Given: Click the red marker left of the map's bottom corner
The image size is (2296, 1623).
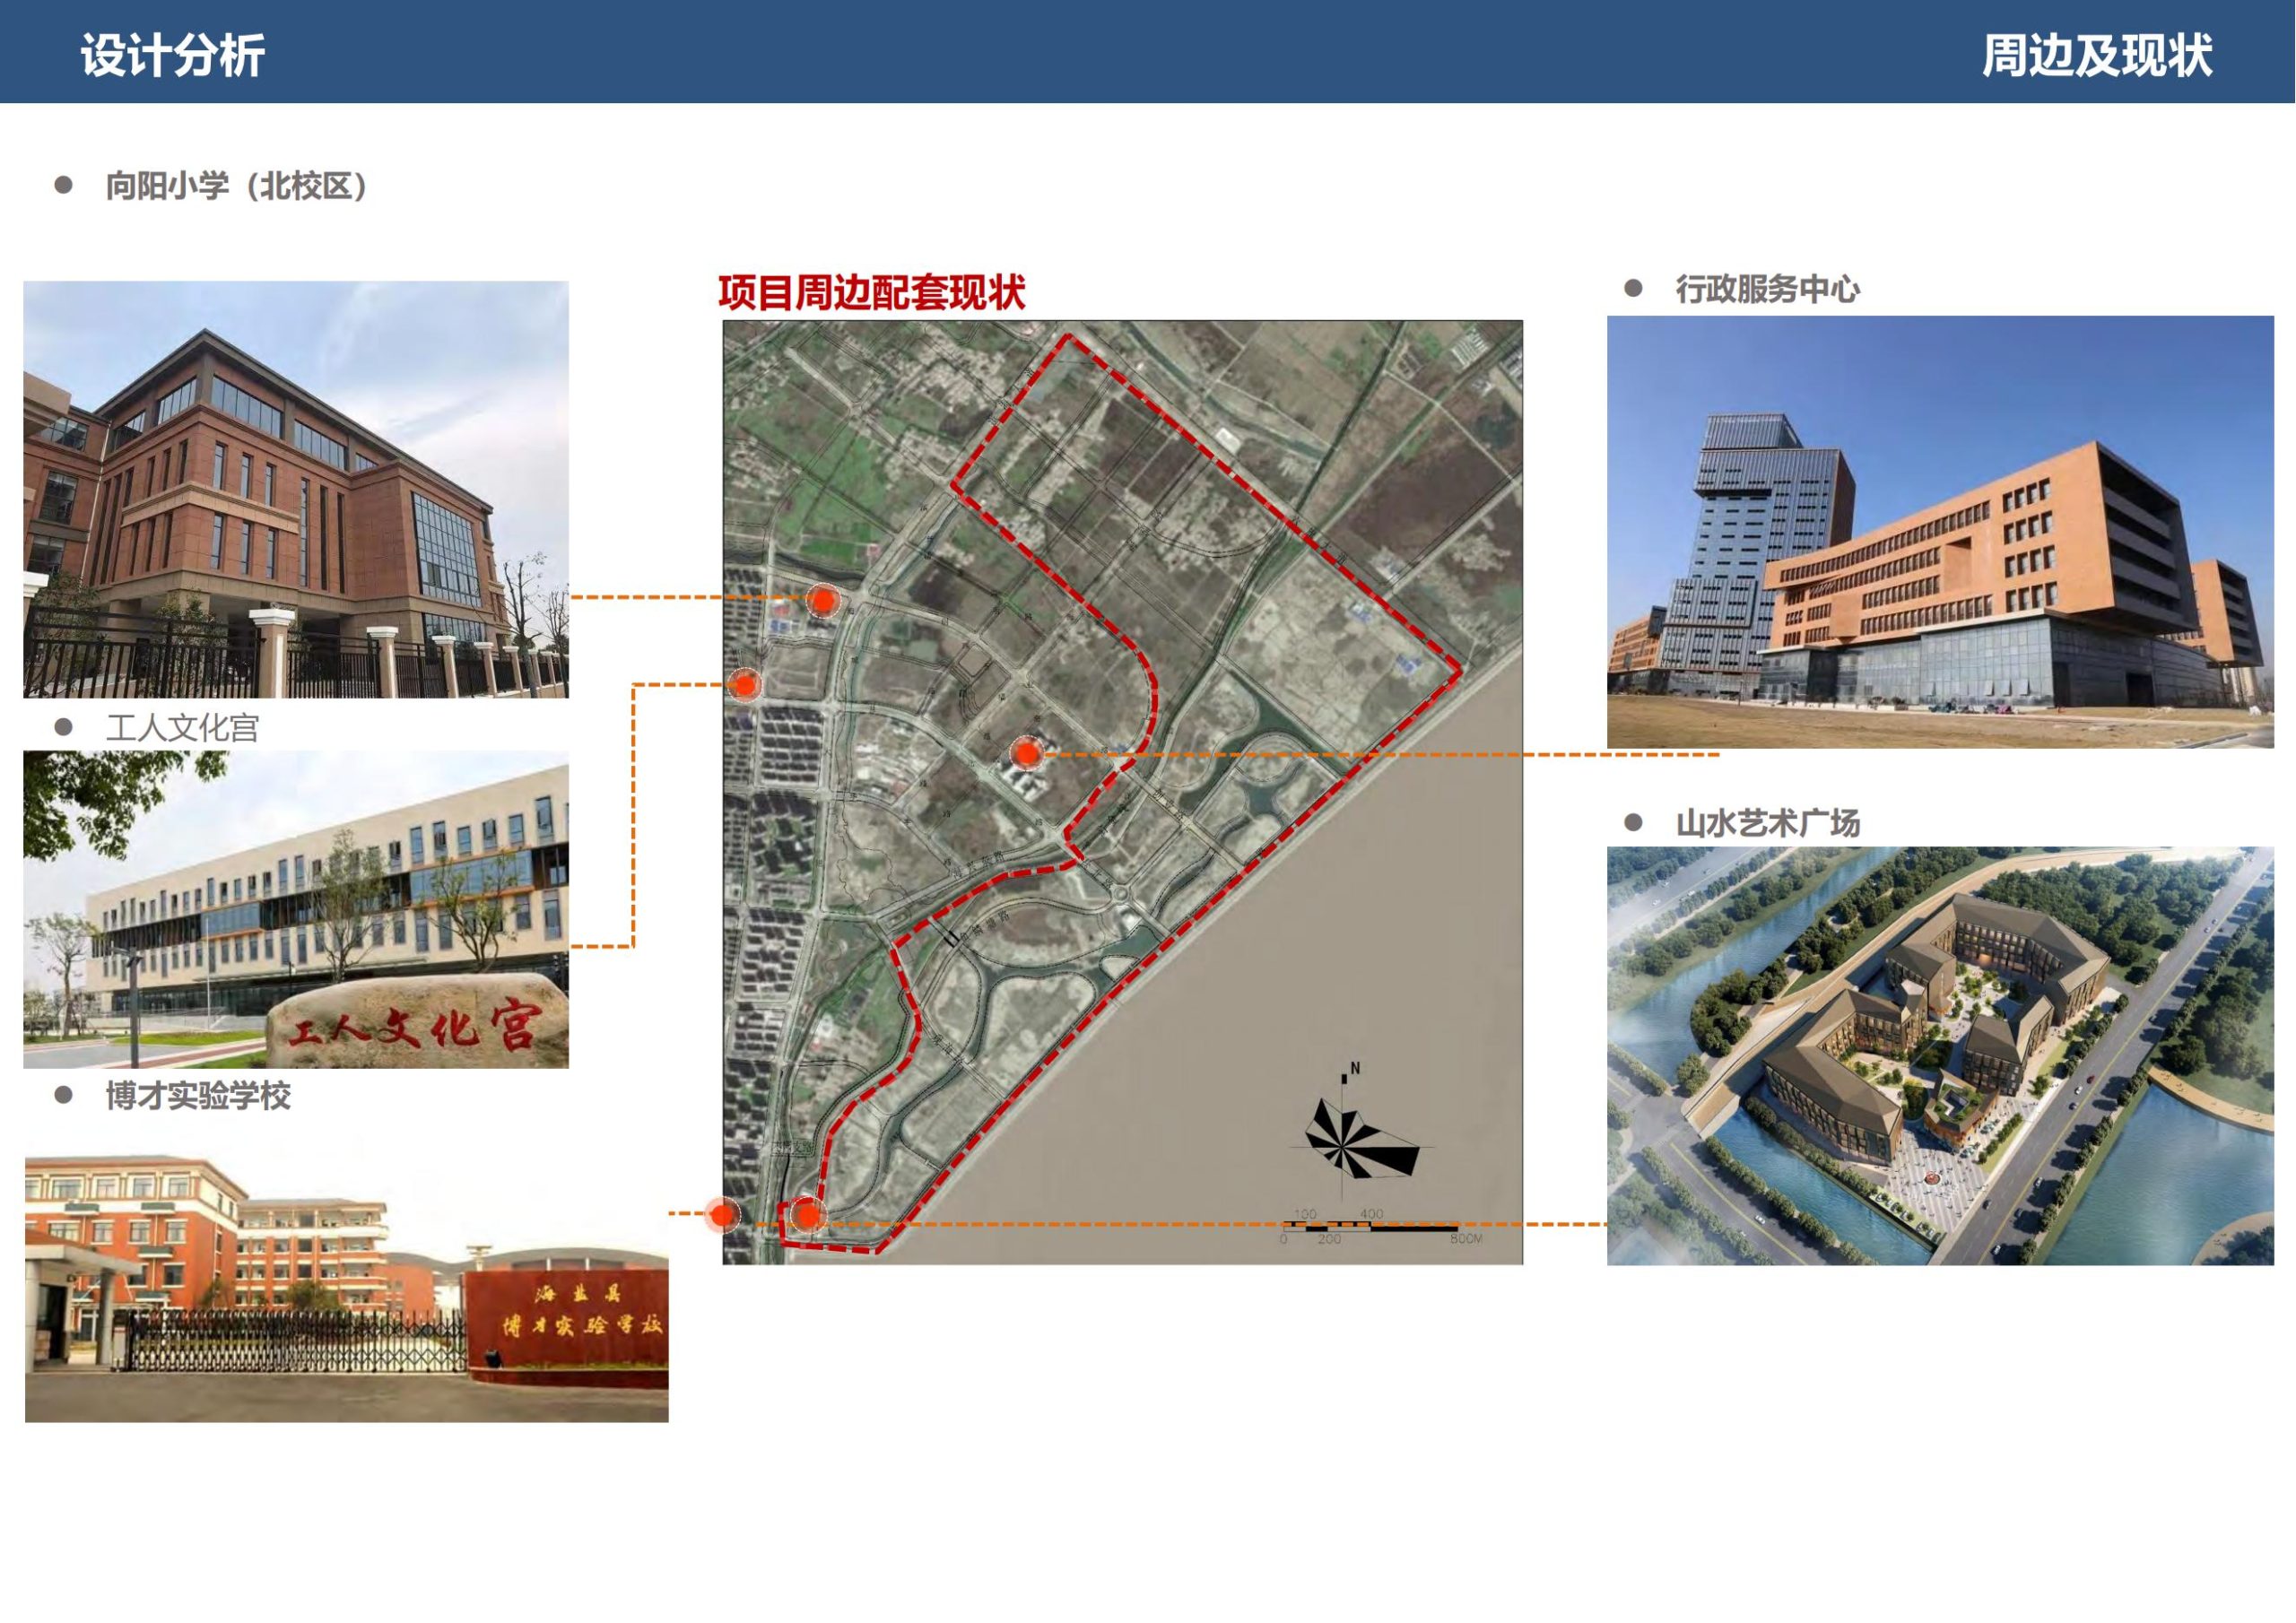Looking at the screenshot, I should (722, 1214).
